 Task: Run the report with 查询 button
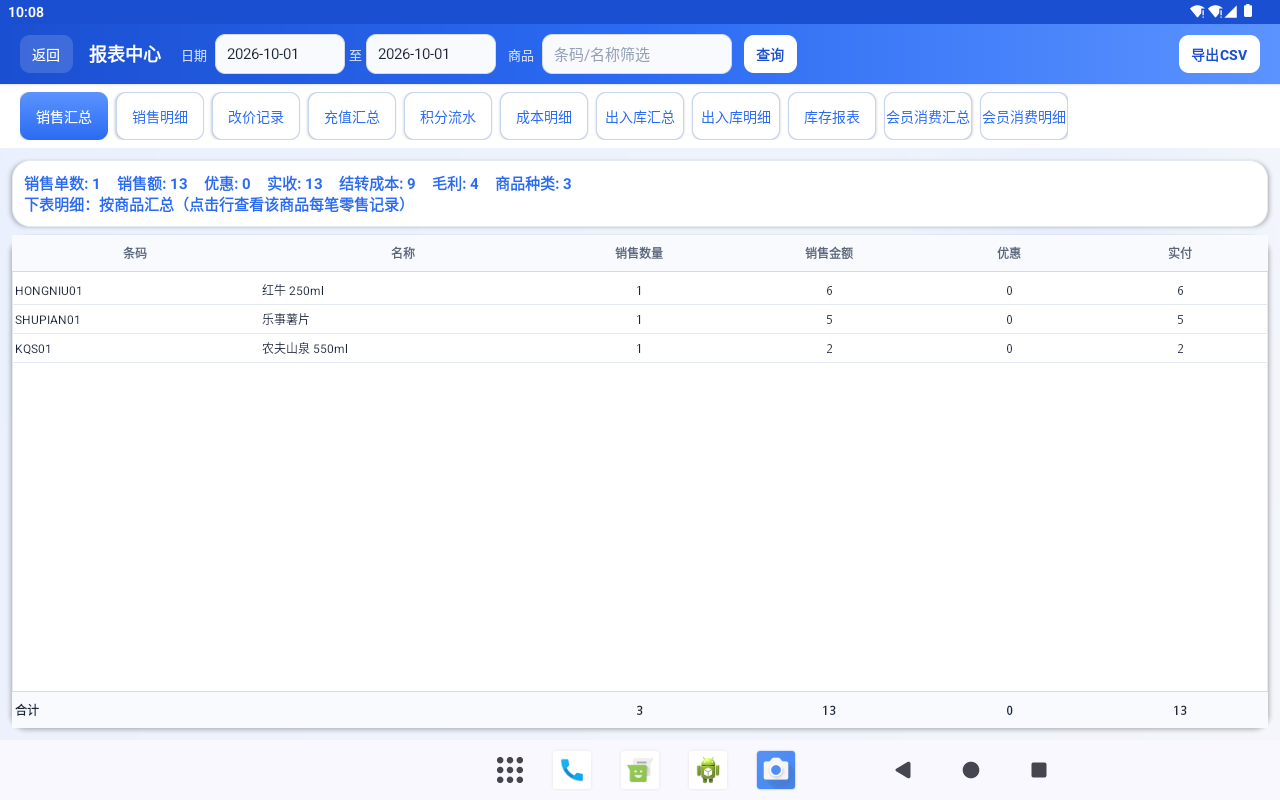point(770,55)
